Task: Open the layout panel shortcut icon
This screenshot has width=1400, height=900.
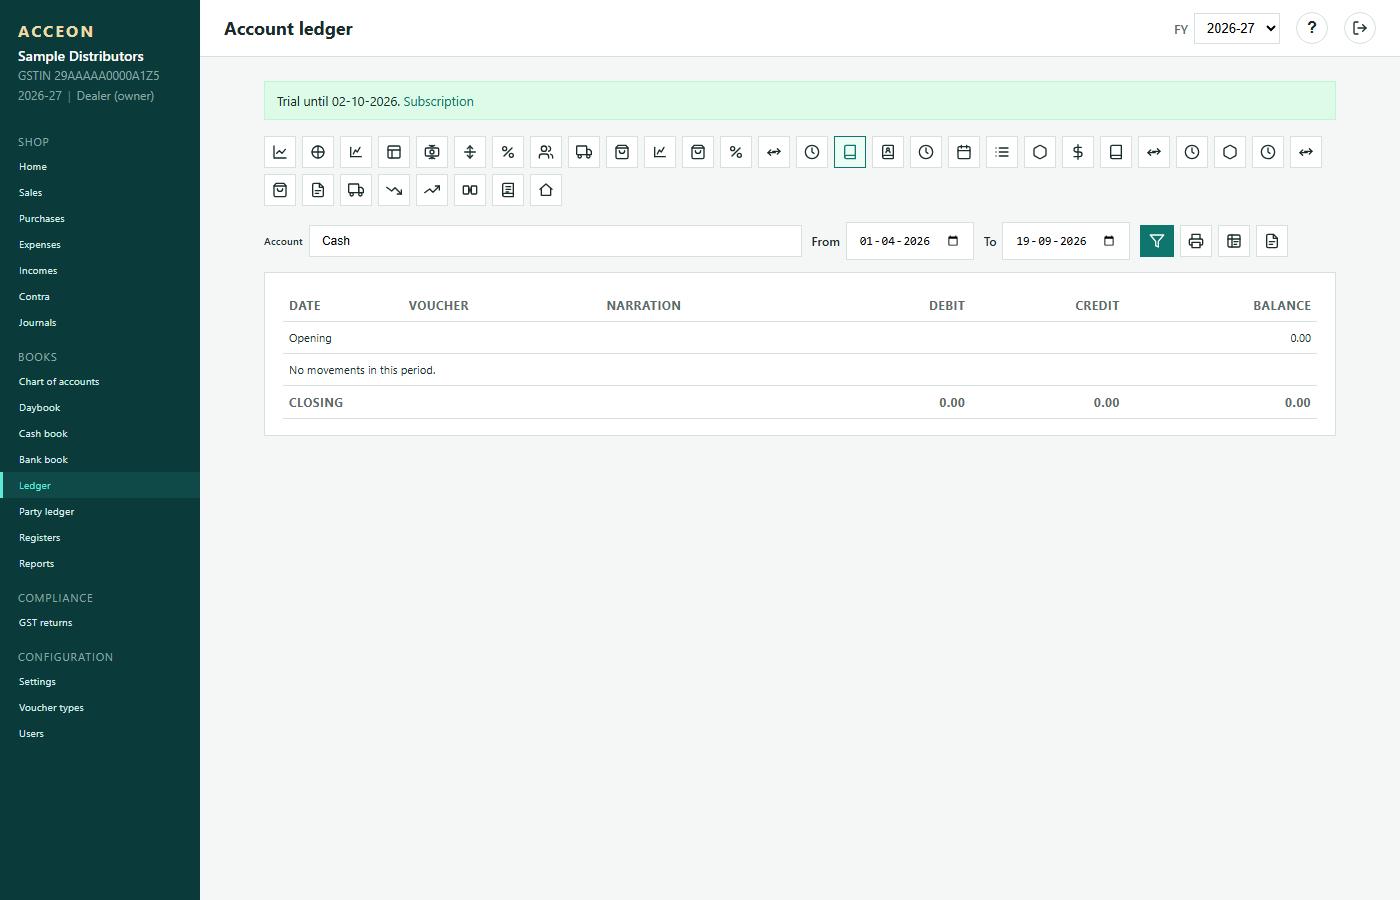Action: [394, 152]
